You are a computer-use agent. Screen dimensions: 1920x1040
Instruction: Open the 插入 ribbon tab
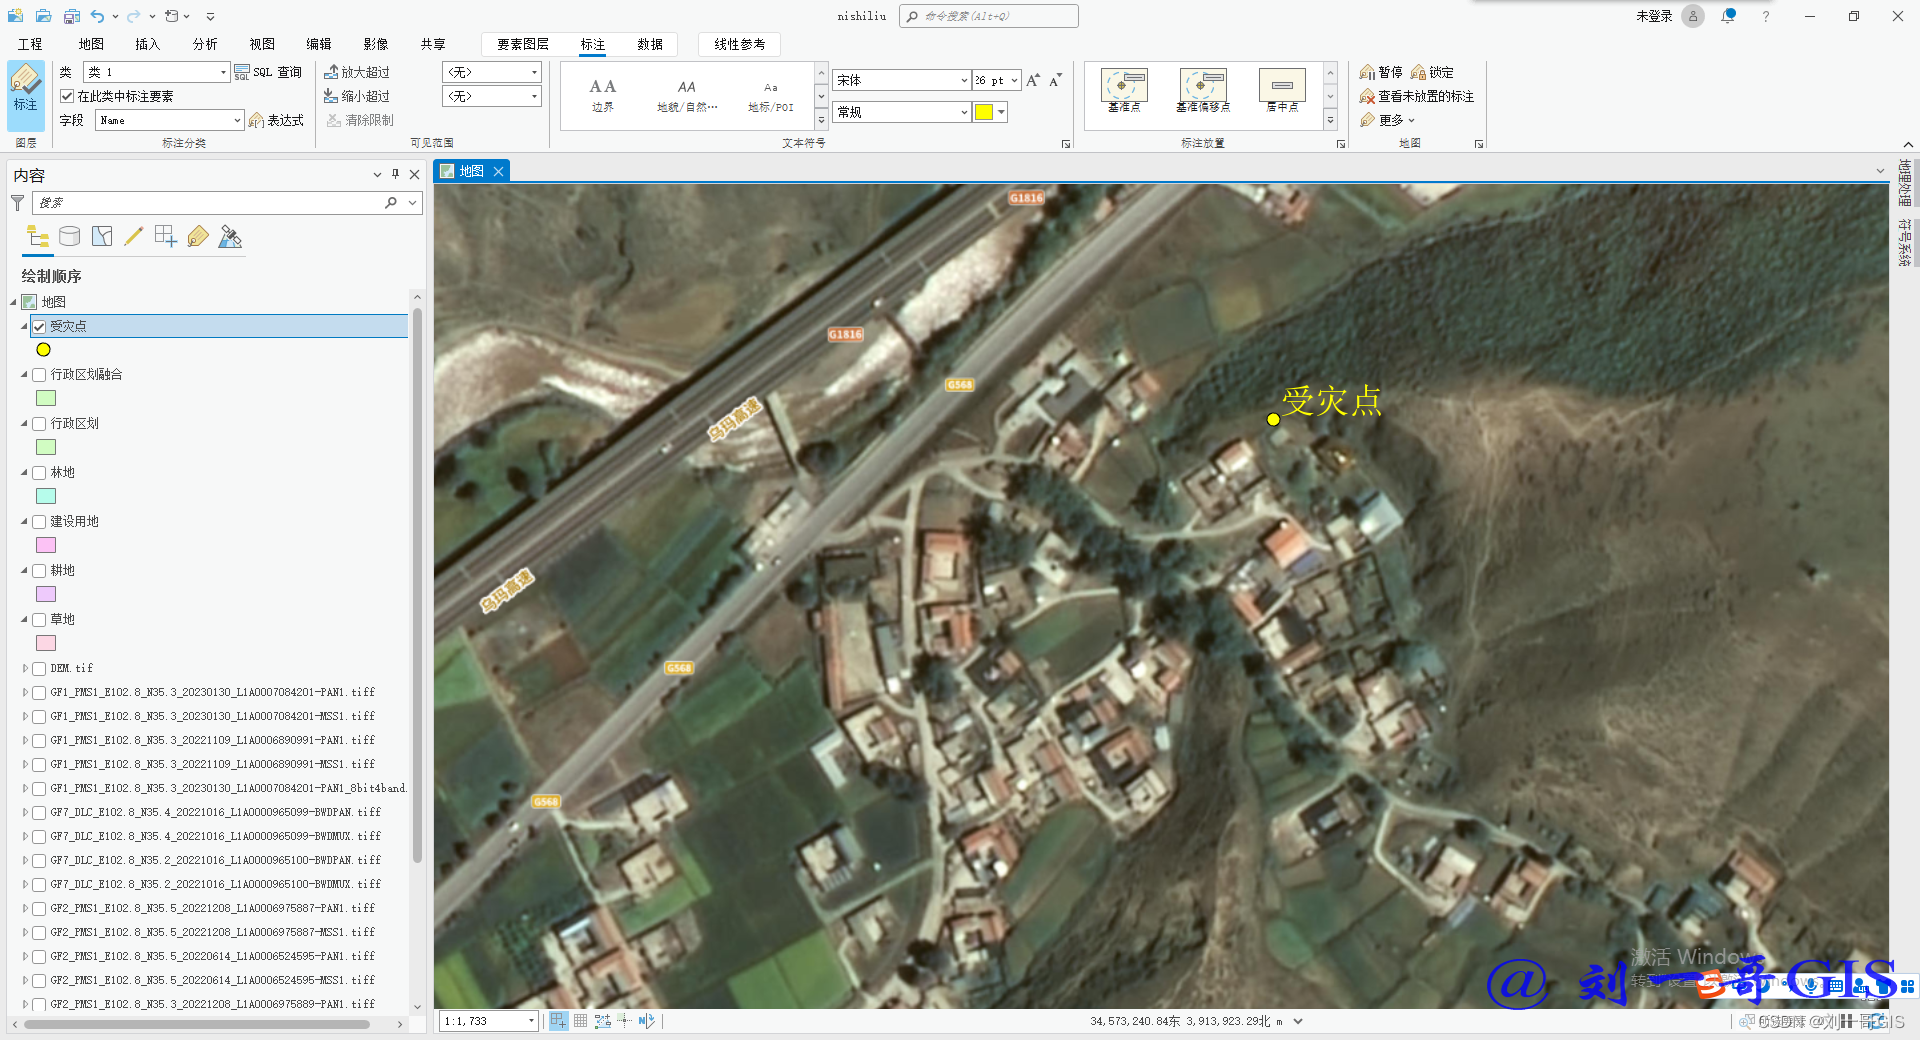click(147, 44)
